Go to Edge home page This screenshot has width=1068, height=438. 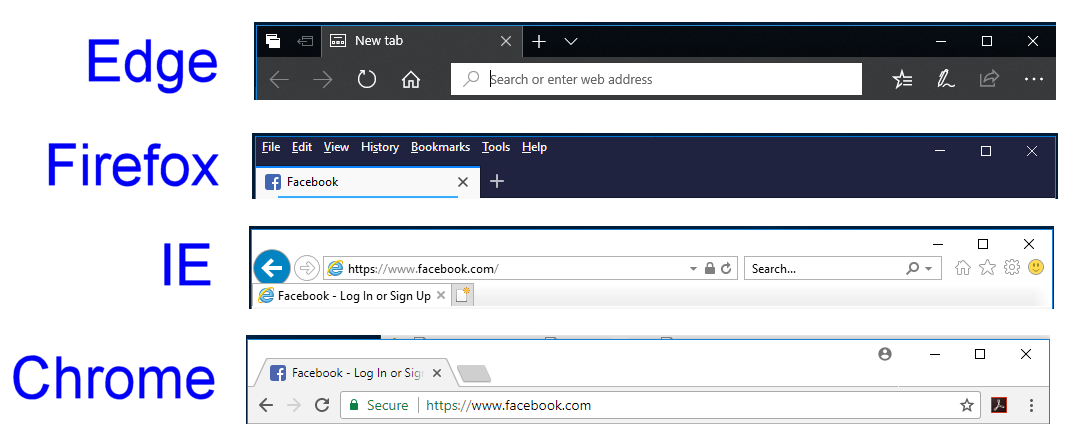(411, 80)
